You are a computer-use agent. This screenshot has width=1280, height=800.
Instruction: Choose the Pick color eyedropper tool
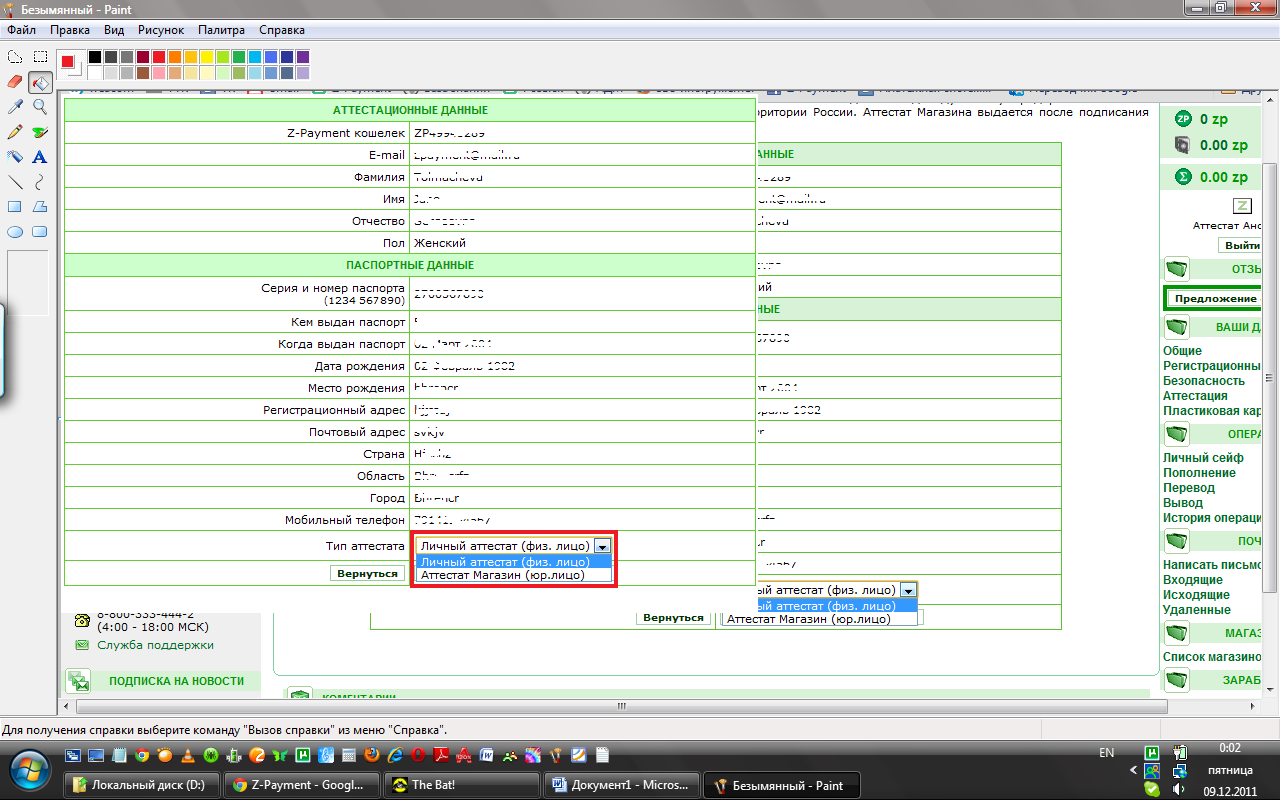(15, 106)
